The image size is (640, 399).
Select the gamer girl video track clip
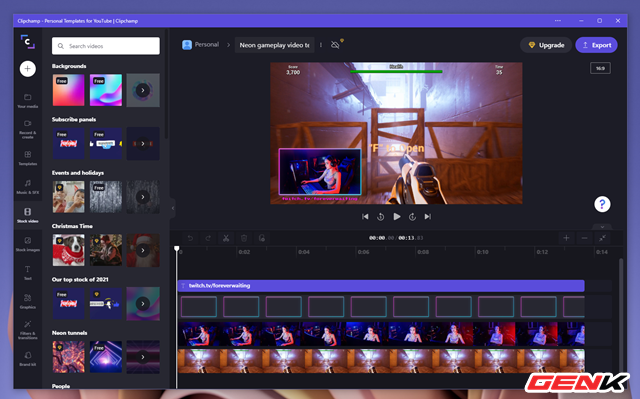coord(381,334)
